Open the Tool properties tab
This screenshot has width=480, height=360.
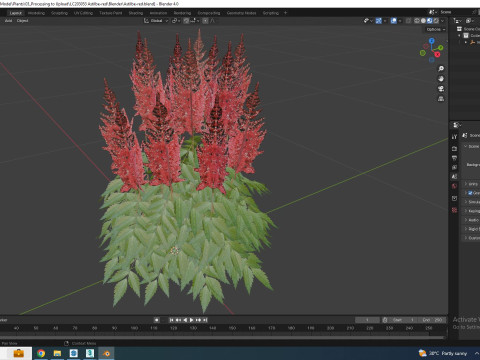tap(454, 137)
